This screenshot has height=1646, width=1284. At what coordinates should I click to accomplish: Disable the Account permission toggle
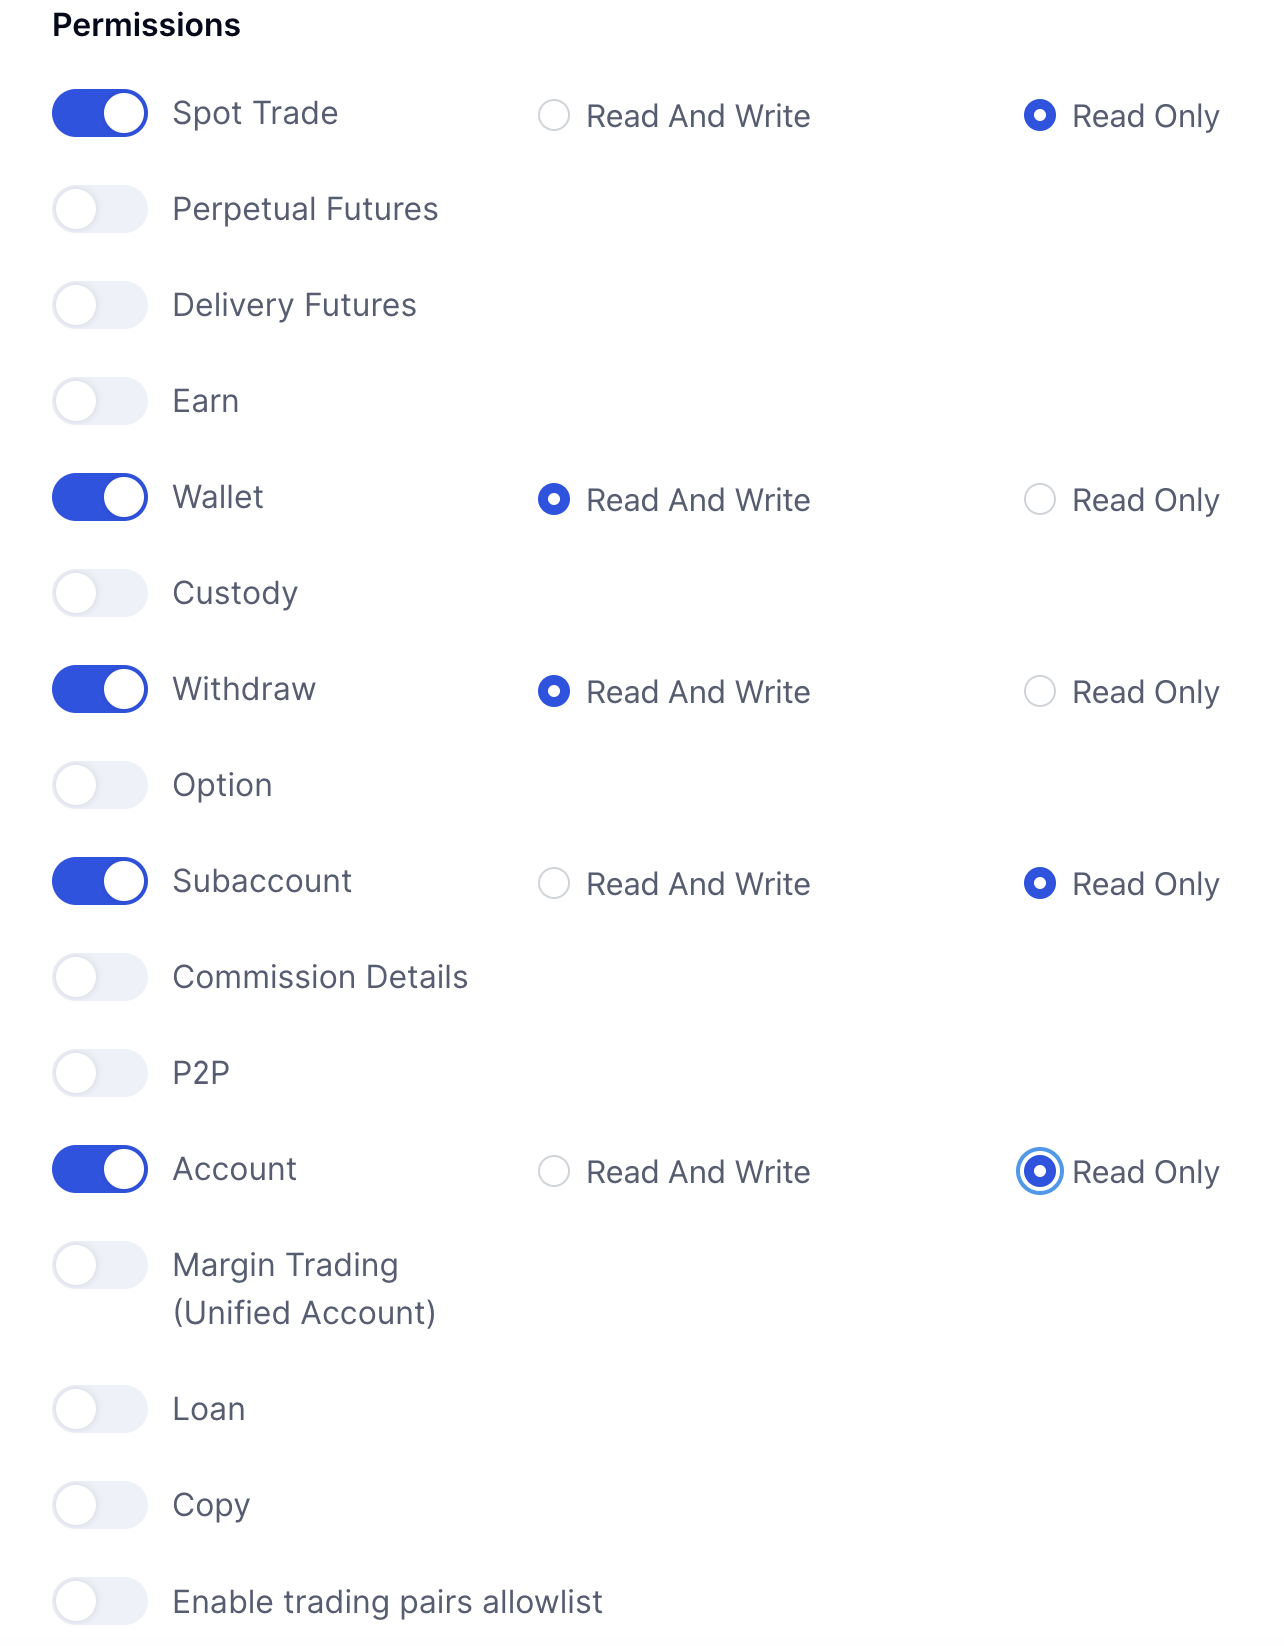[99, 1169]
